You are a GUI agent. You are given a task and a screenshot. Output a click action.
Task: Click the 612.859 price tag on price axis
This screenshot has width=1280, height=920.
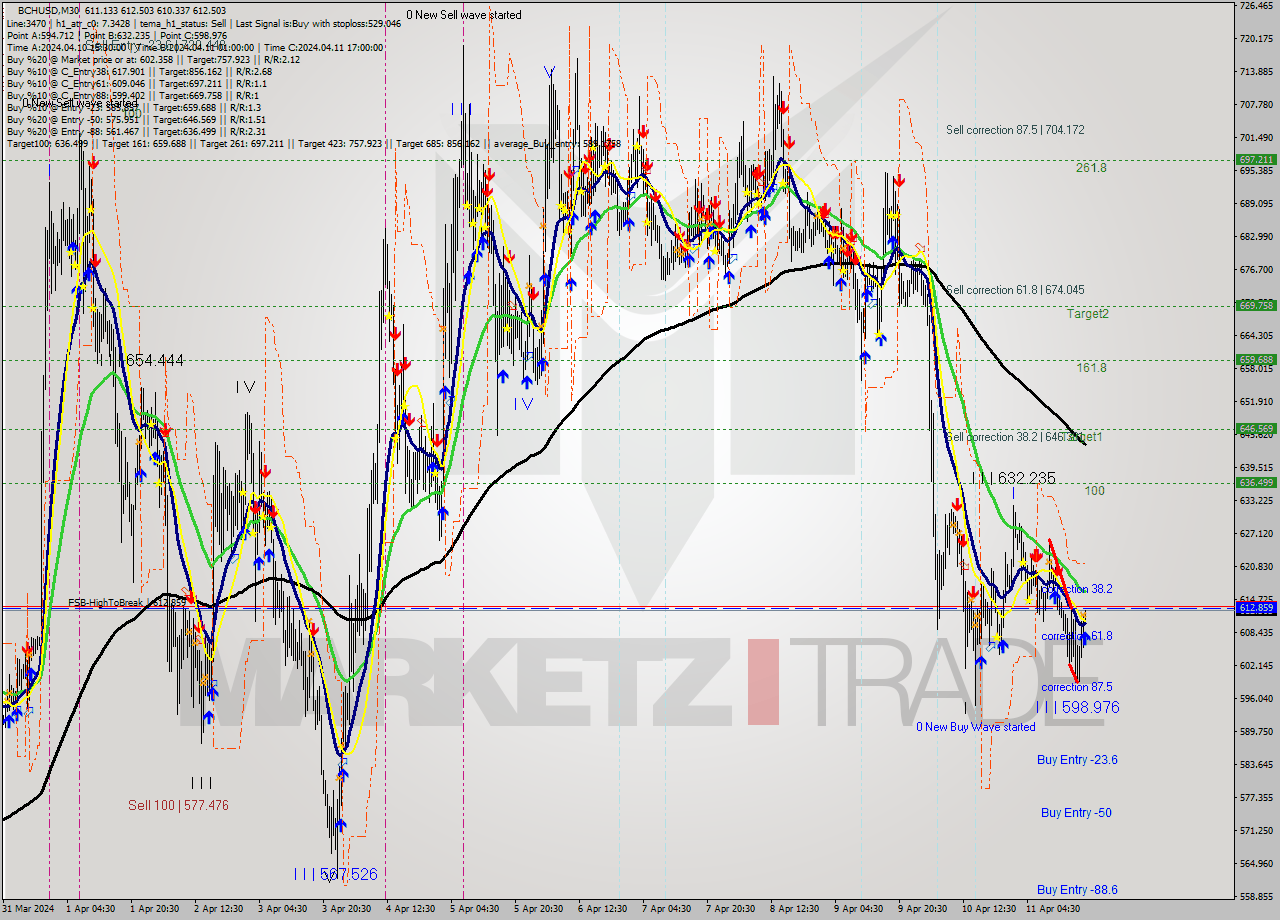(1256, 608)
